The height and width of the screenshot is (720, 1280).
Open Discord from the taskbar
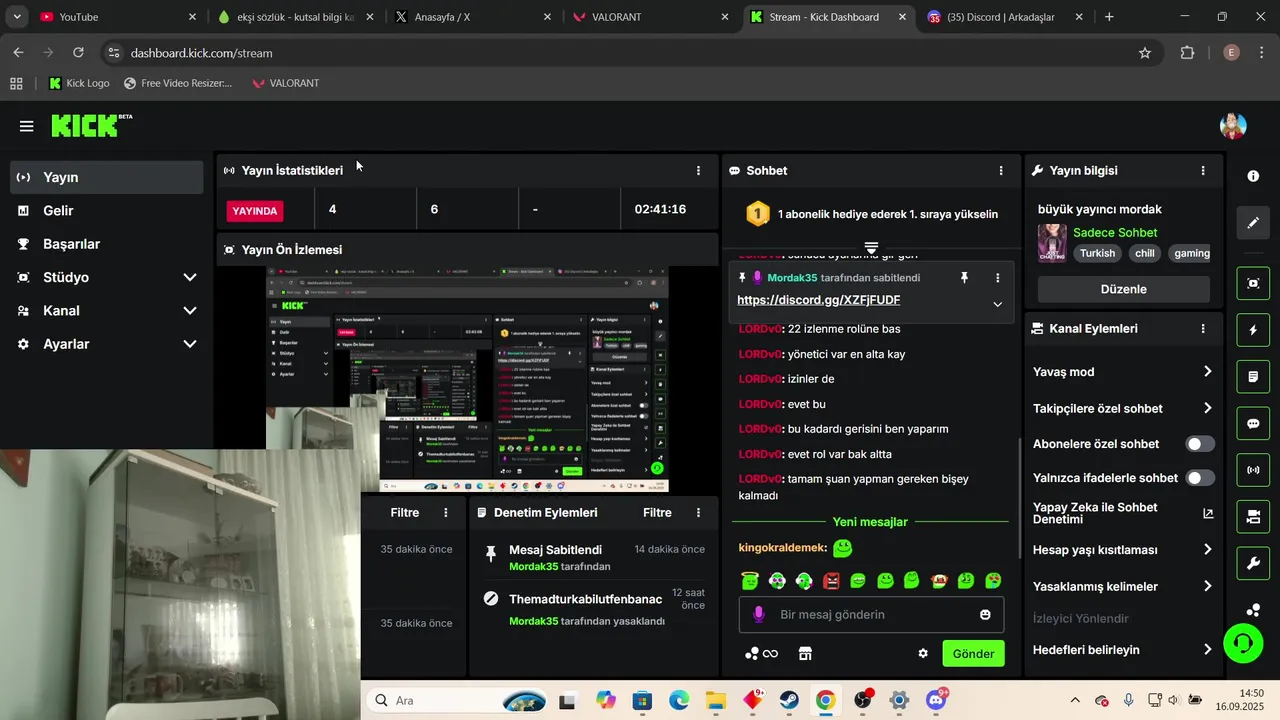(936, 700)
